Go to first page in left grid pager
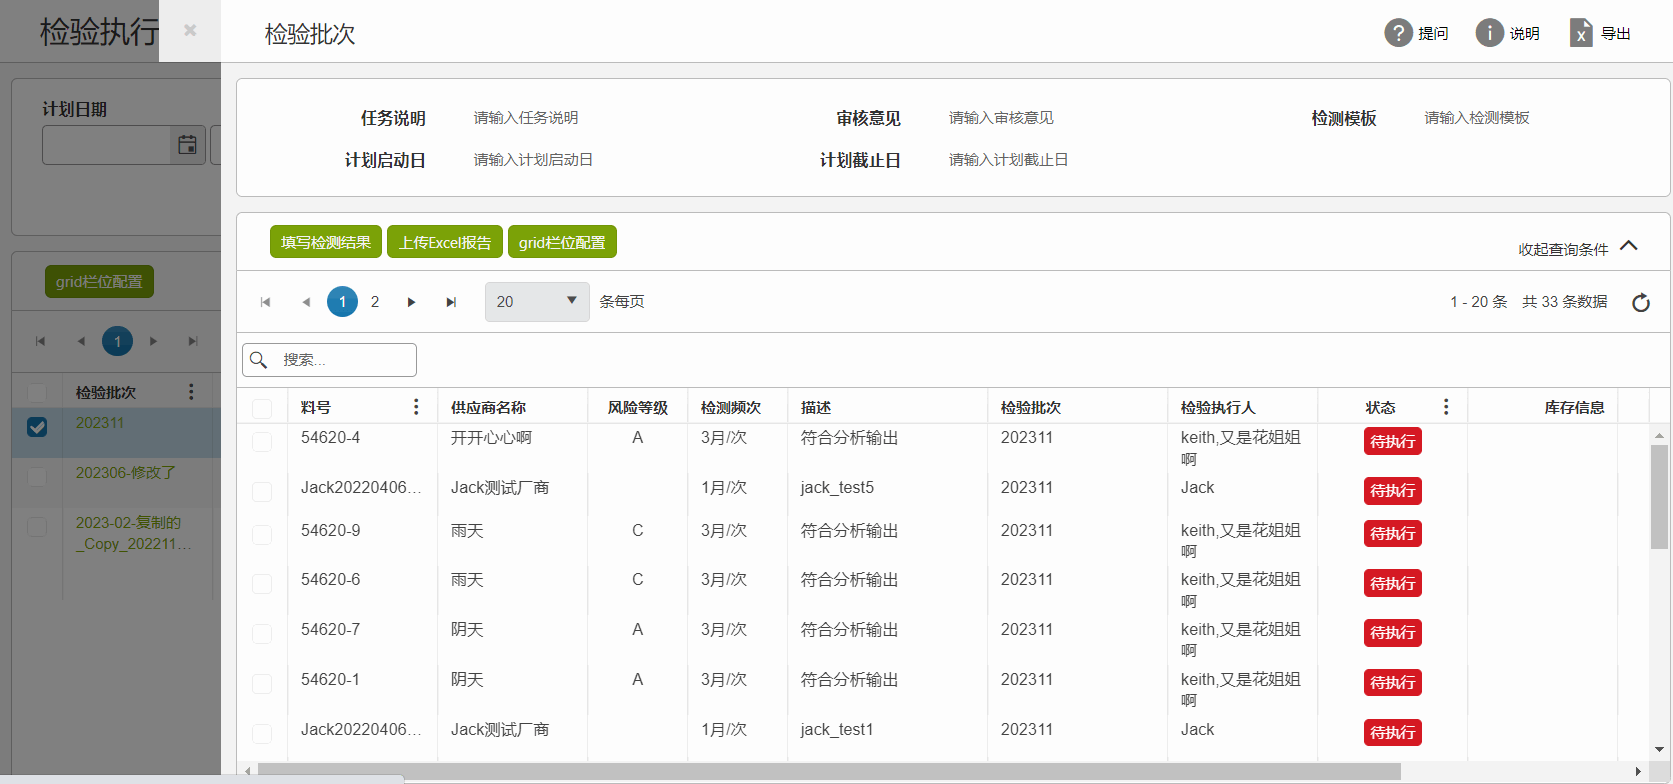Viewport: 1673px width, 784px height. pos(40,341)
